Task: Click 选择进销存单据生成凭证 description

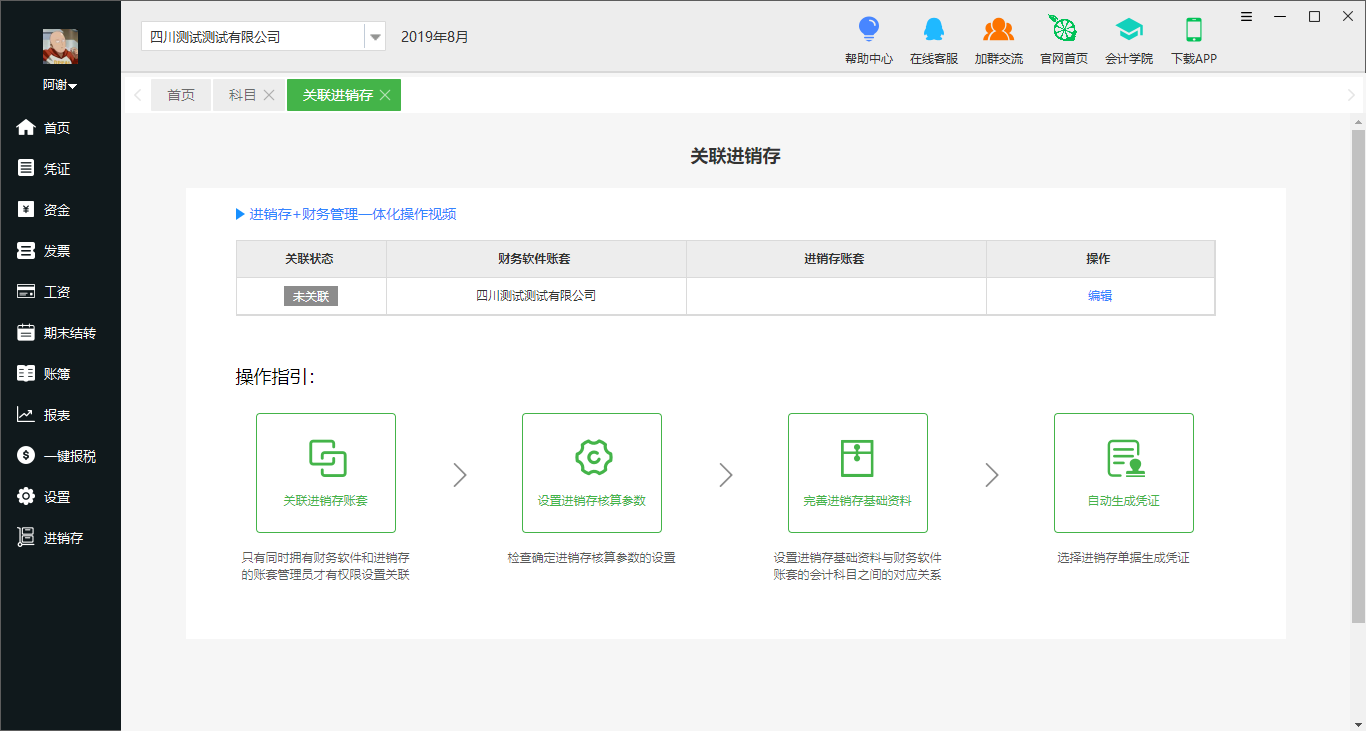Action: point(1124,558)
